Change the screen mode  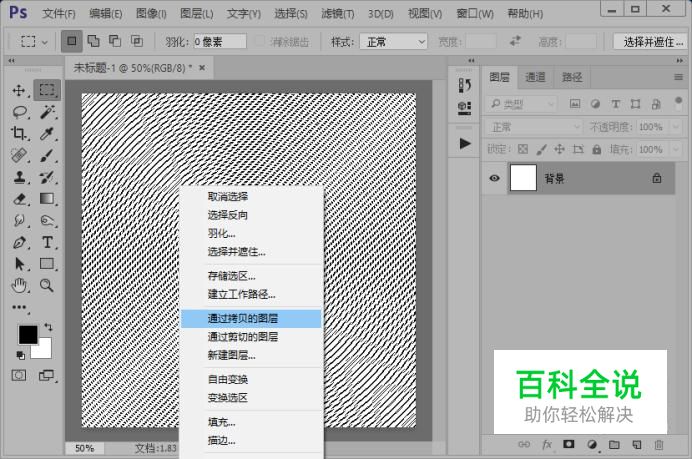click(x=46, y=376)
